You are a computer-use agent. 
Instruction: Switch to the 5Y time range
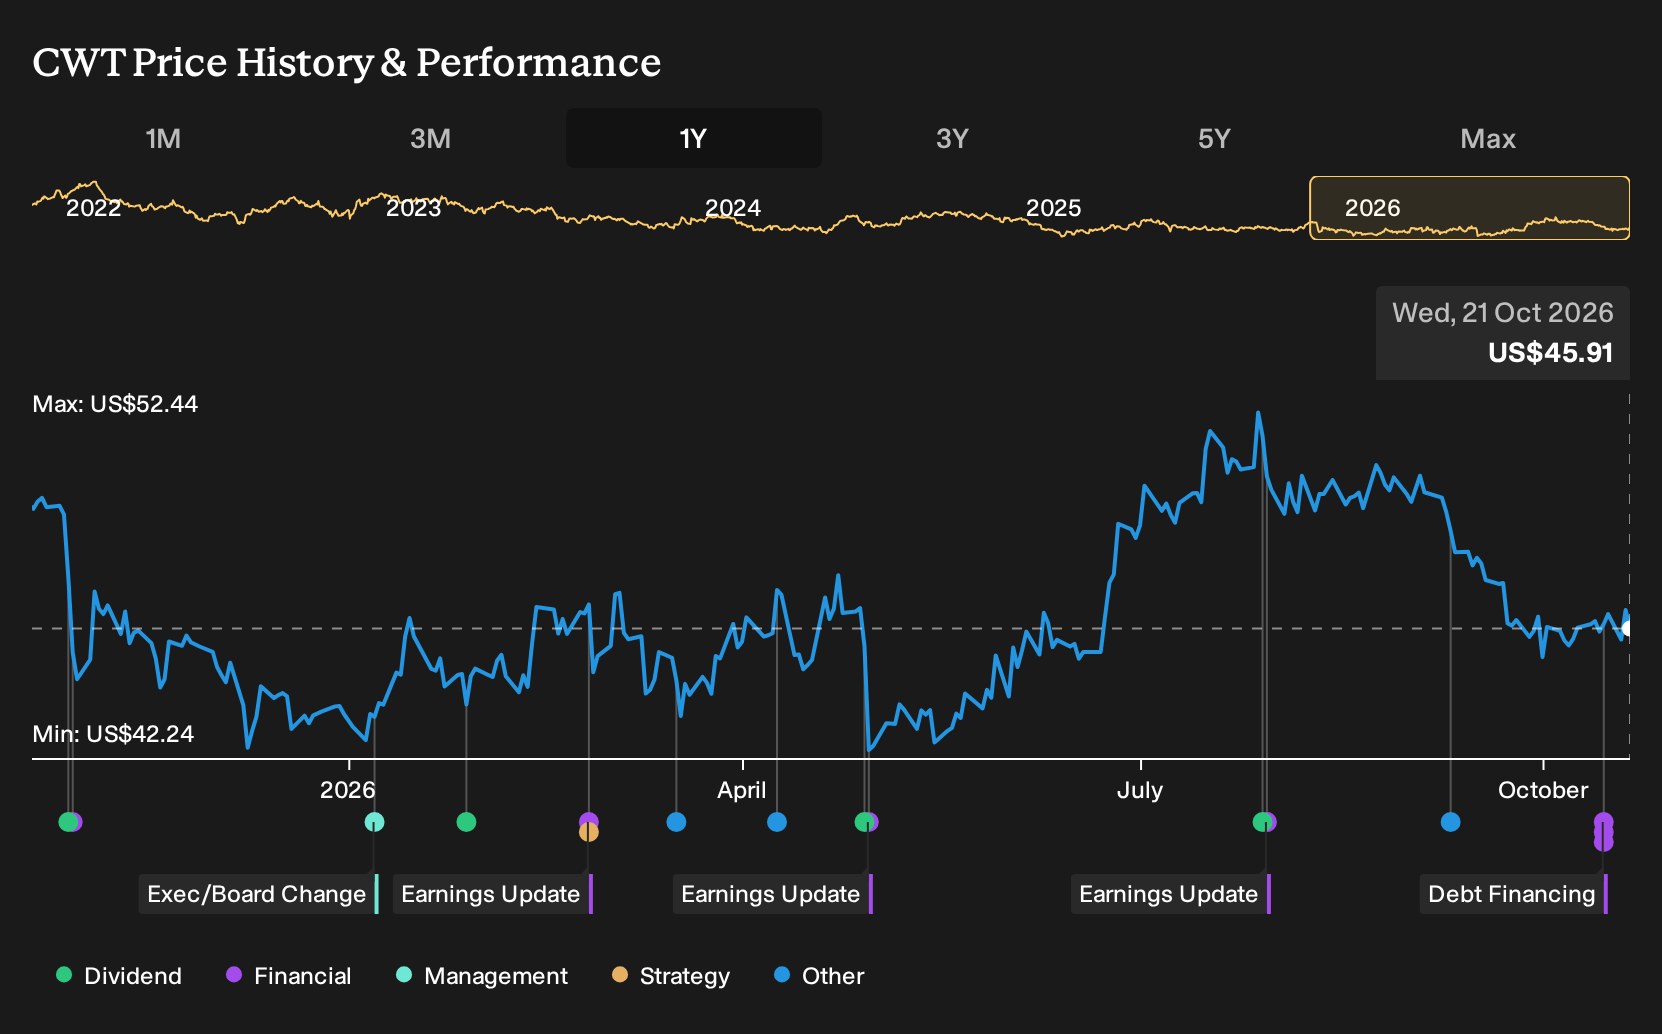pyautogui.click(x=1214, y=138)
